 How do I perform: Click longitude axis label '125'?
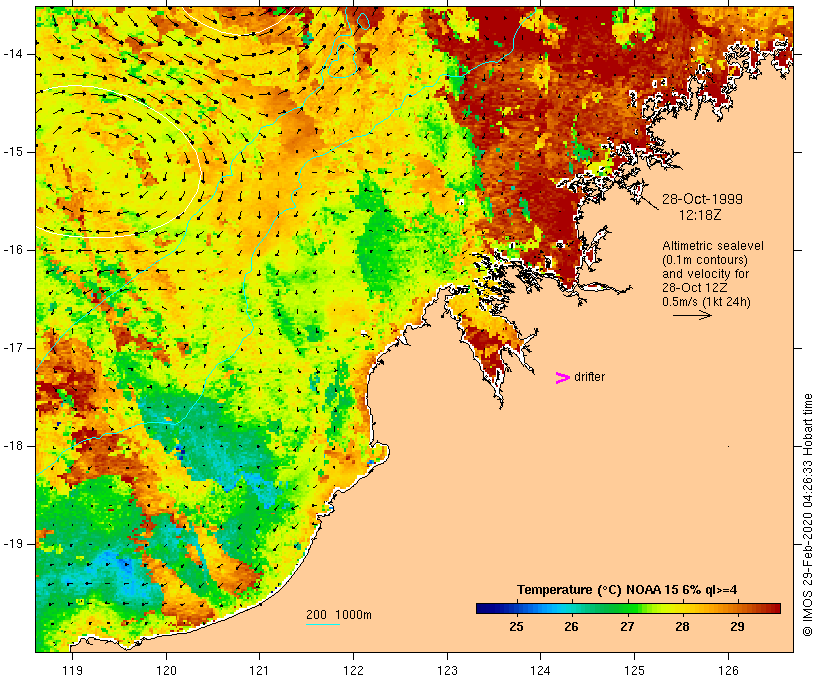click(634, 670)
